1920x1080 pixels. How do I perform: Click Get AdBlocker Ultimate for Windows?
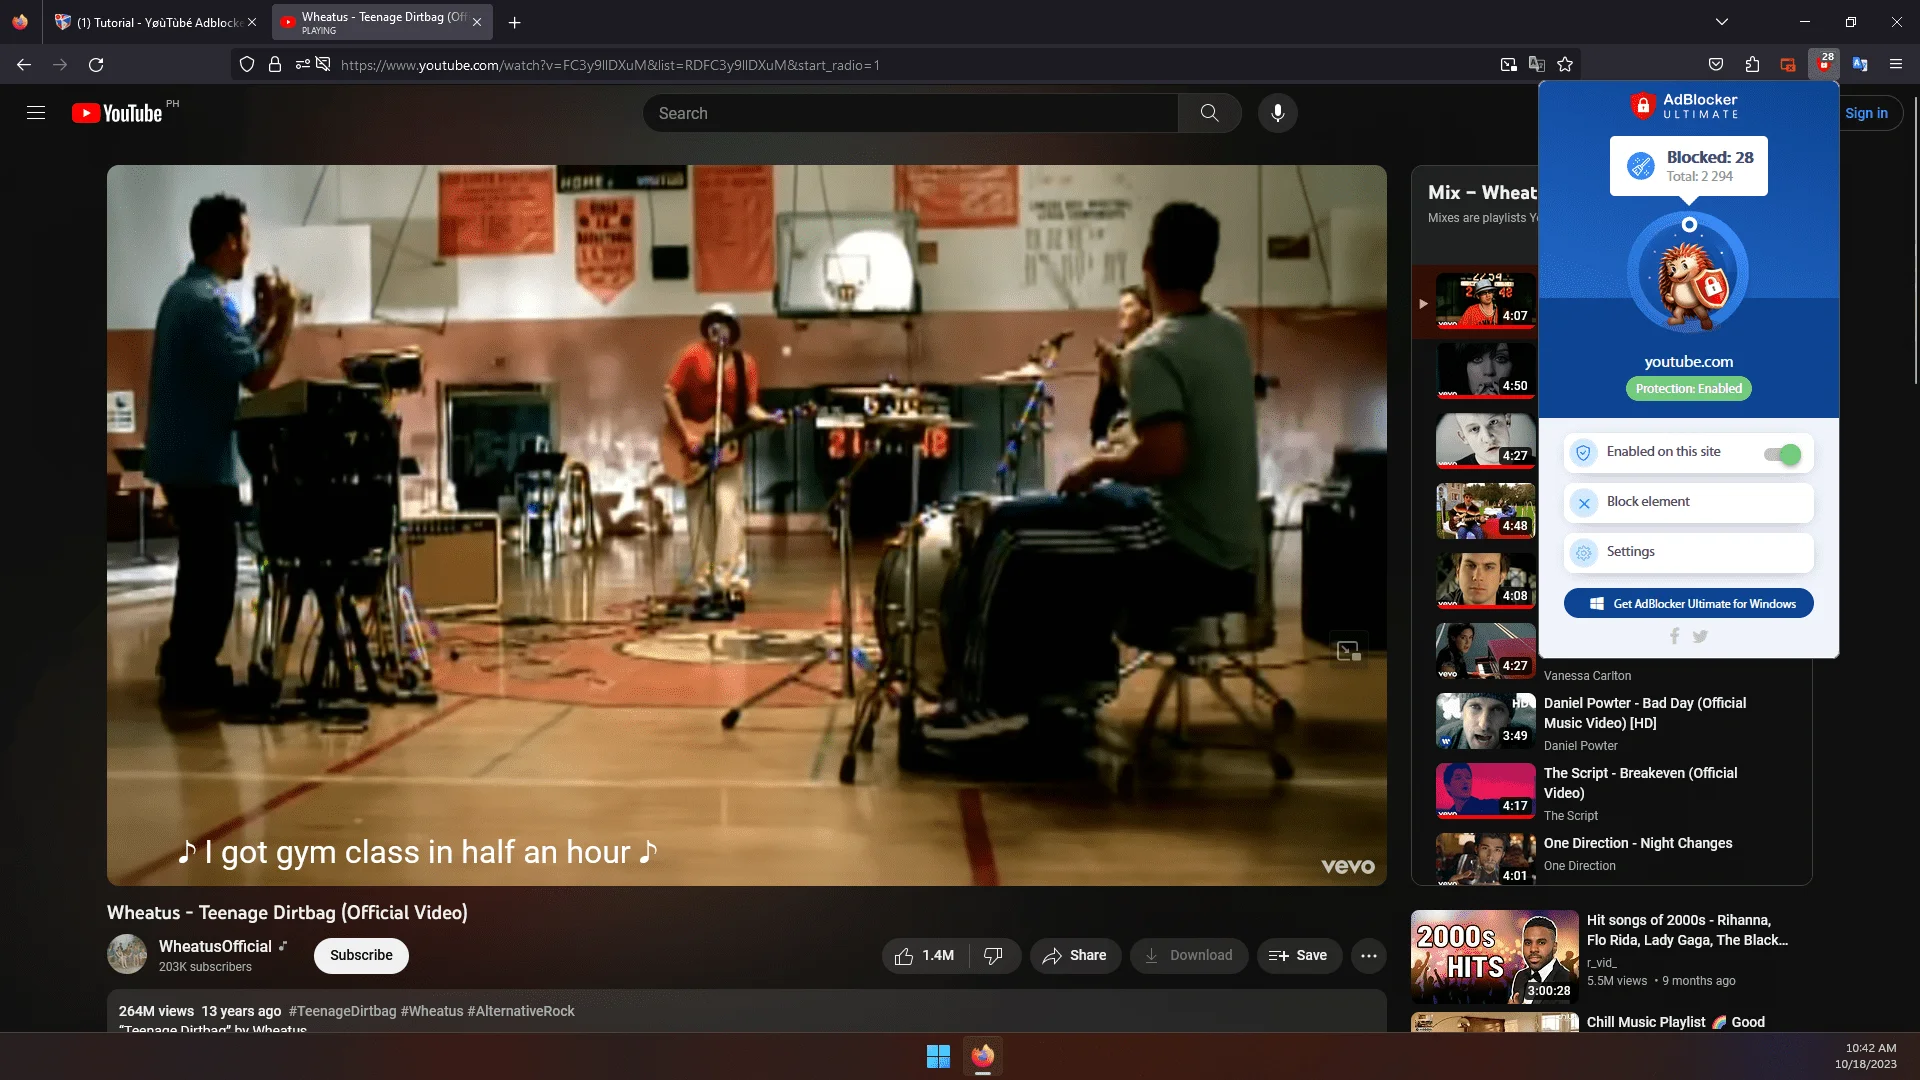(x=1688, y=604)
